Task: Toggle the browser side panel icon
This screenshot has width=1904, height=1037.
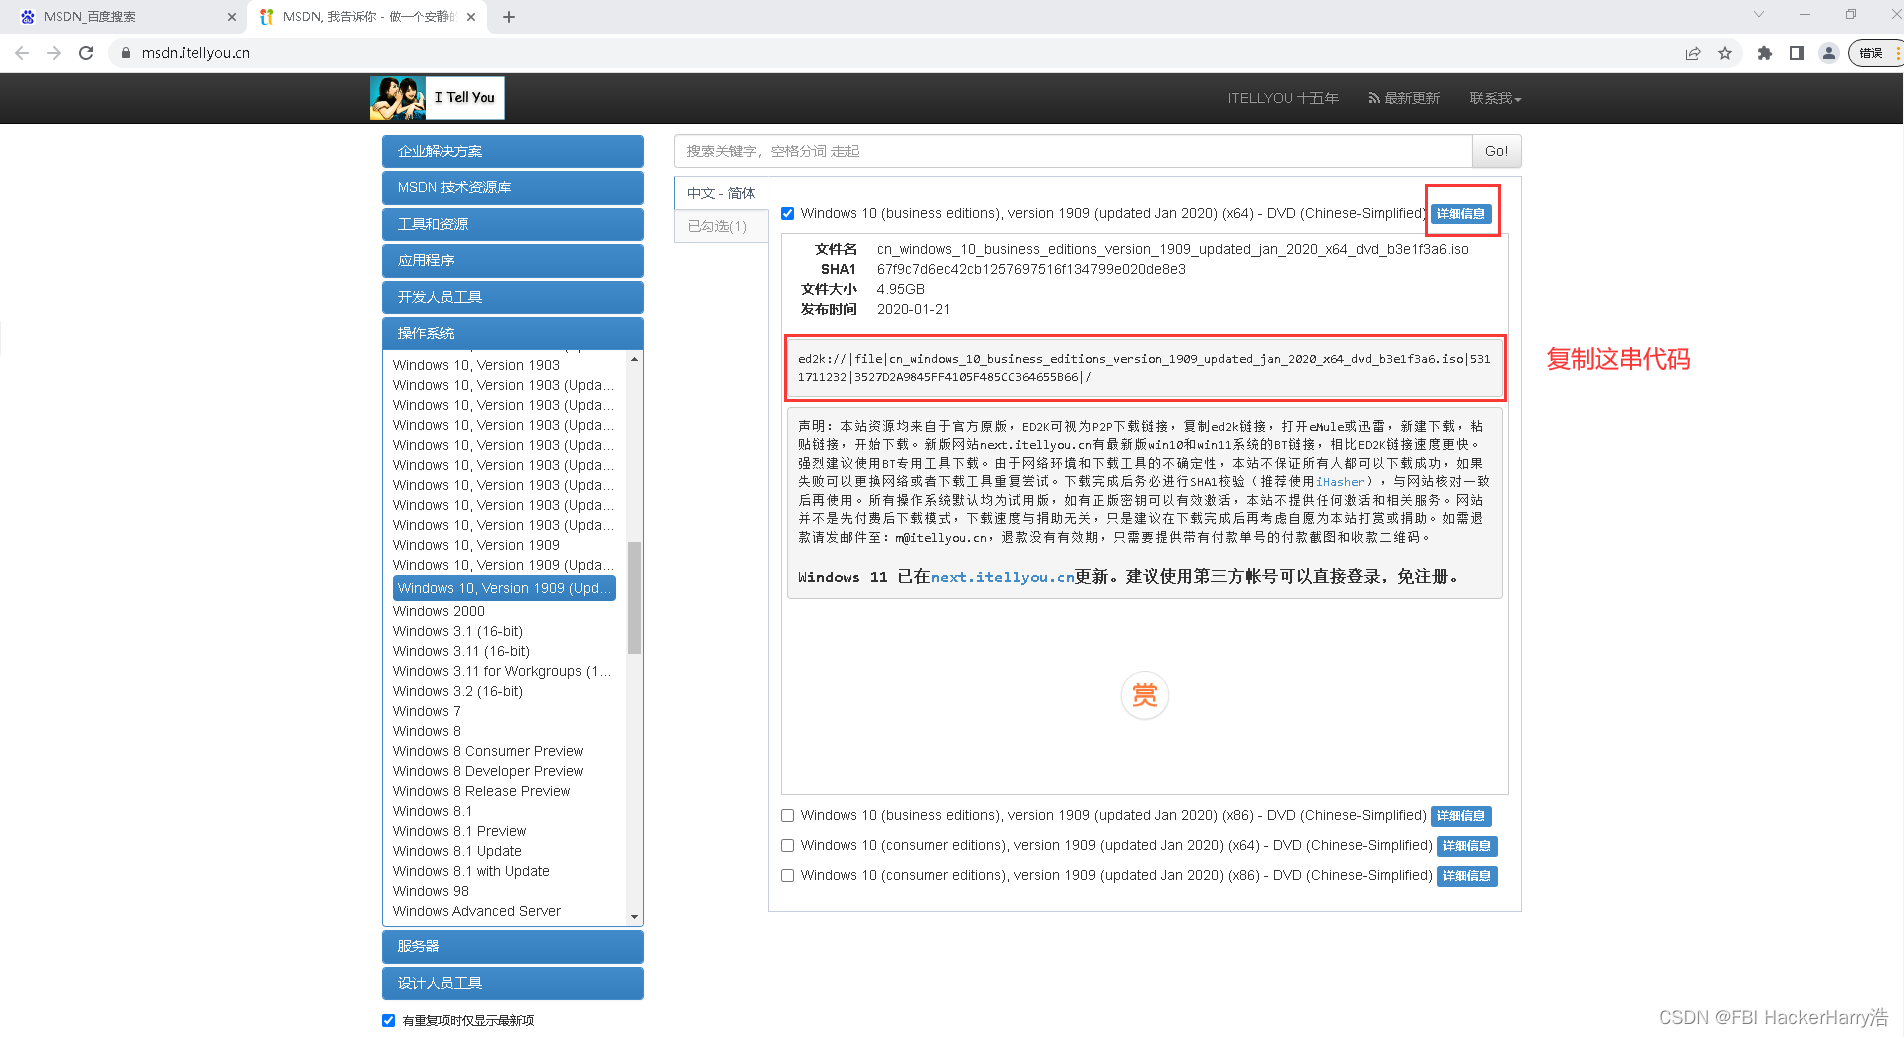Action: point(1797,53)
